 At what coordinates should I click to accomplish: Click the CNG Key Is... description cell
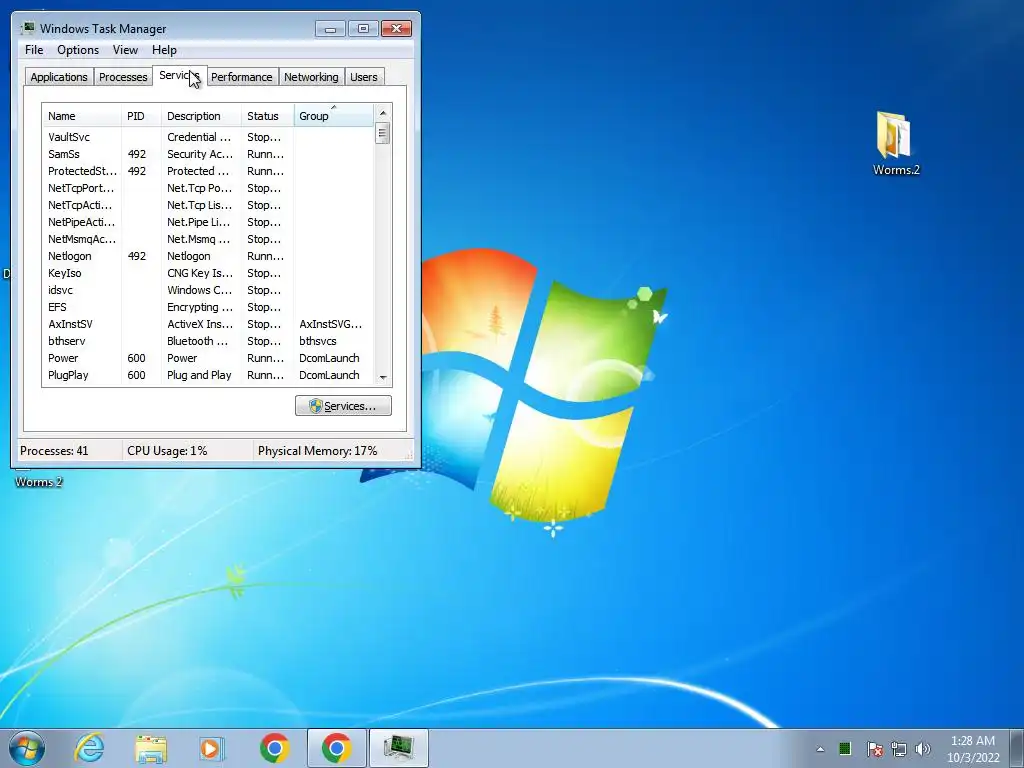click(199, 273)
